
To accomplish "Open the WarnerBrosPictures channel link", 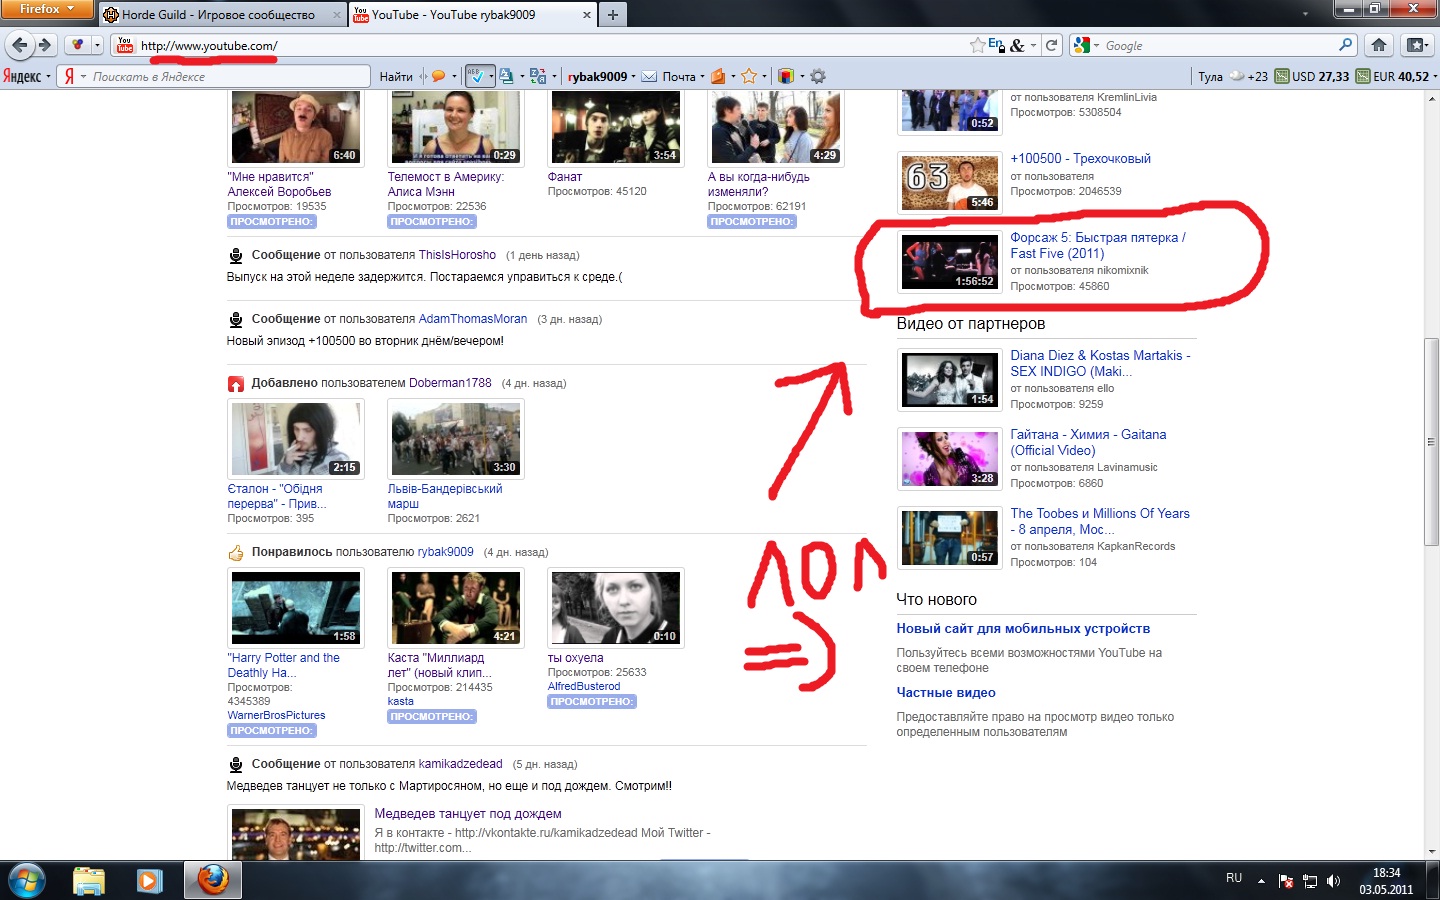I will [276, 716].
